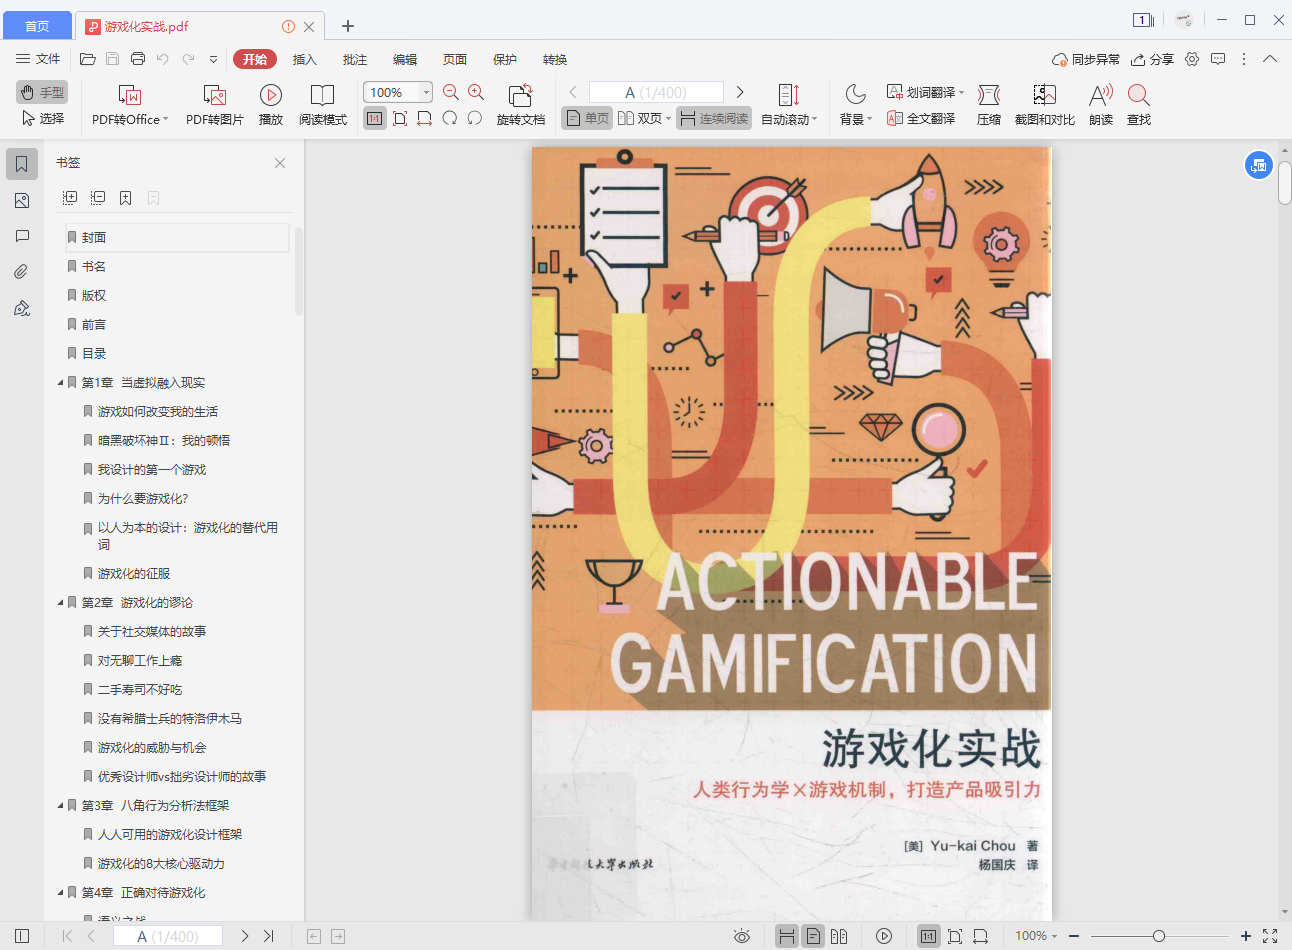Toggle 连续阅读 continuous reading
Screen dimensions: 1292x950
click(714, 118)
